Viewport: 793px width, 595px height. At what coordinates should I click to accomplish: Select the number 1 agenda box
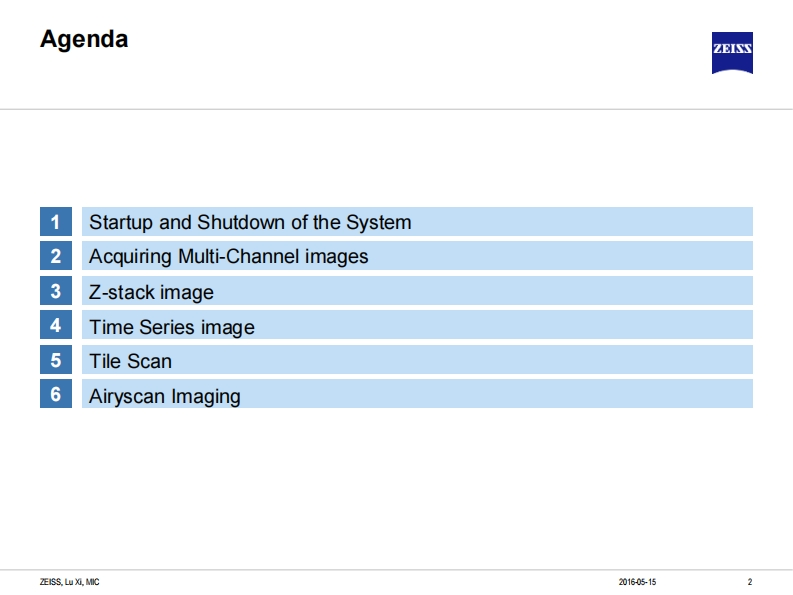56,222
